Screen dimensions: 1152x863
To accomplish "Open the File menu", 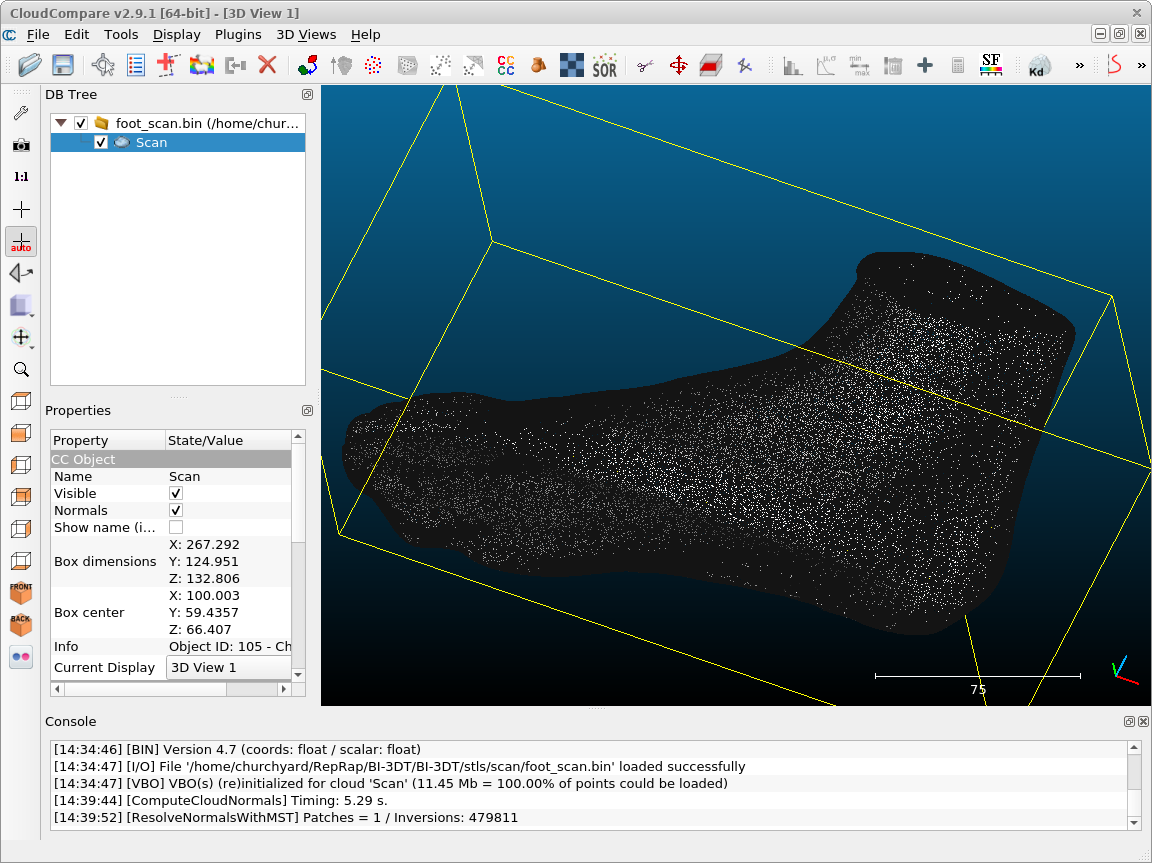I will point(37,35).
